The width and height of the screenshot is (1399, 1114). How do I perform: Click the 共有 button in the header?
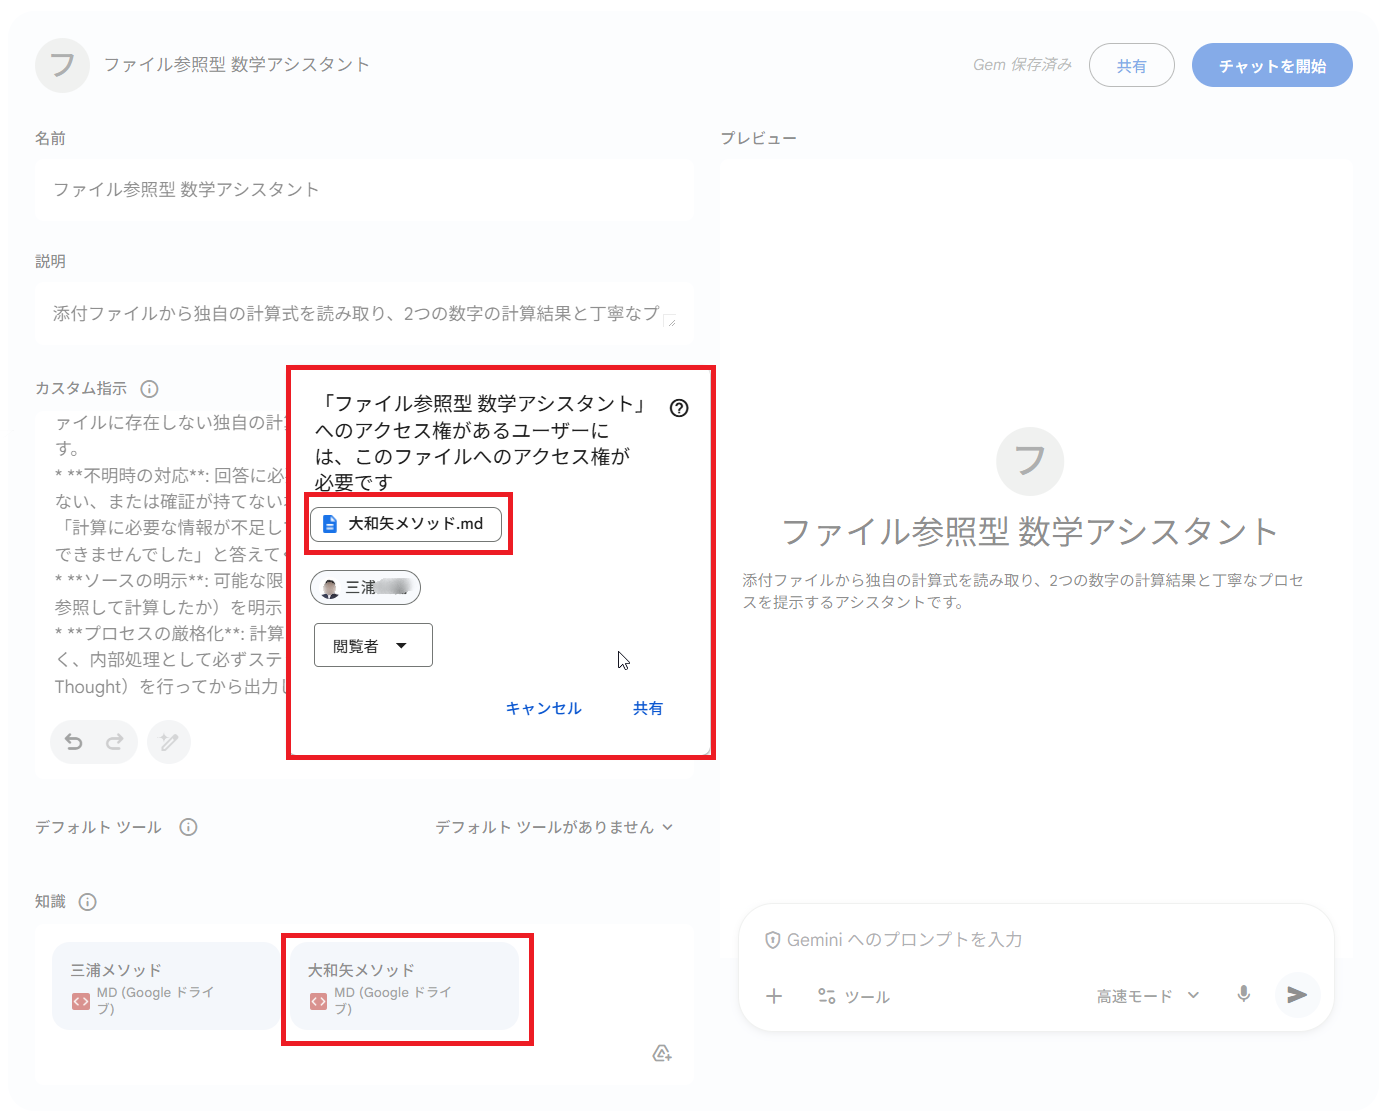point(1132,65)
